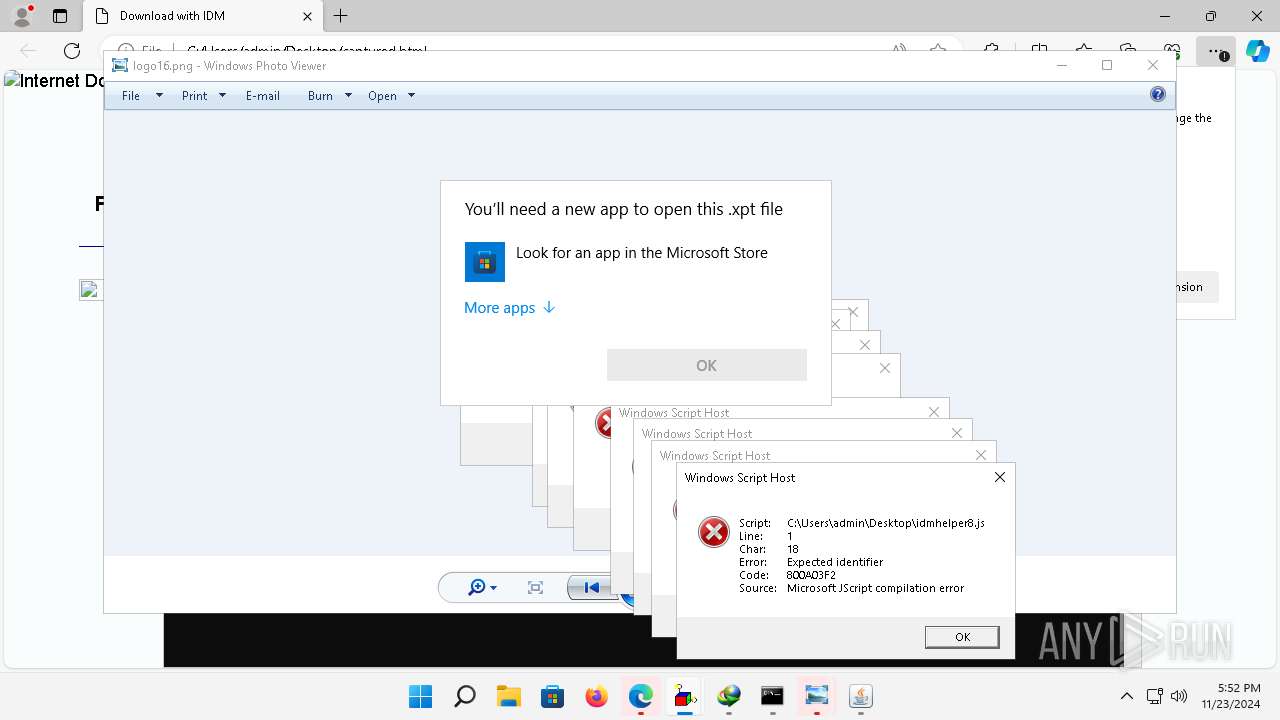This screenshot has height=720, width=1280.
Task: Click the red error icon in Script Host dialog
Action: [x=714, y=532]
